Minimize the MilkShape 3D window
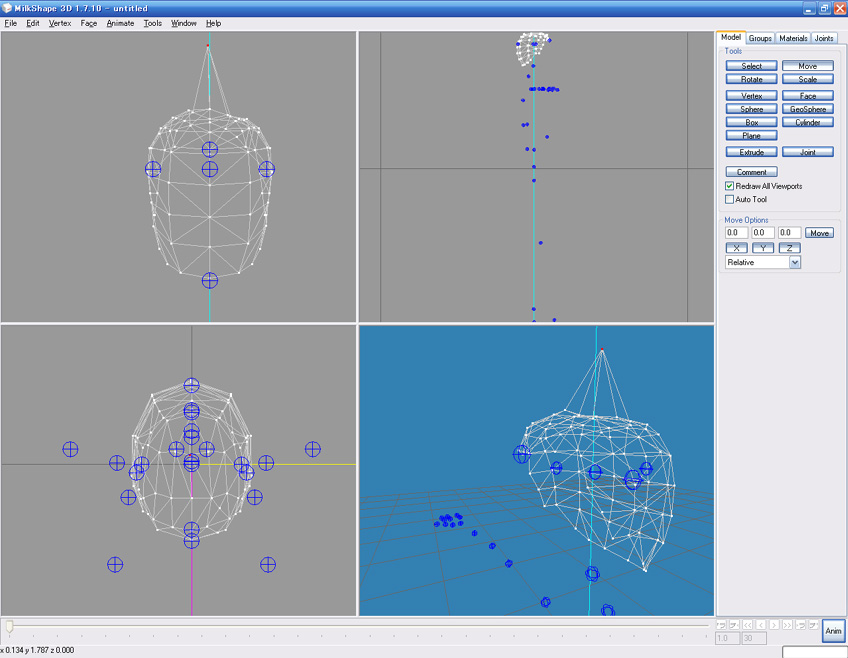The image size is (848, 658). click(809, 9)
